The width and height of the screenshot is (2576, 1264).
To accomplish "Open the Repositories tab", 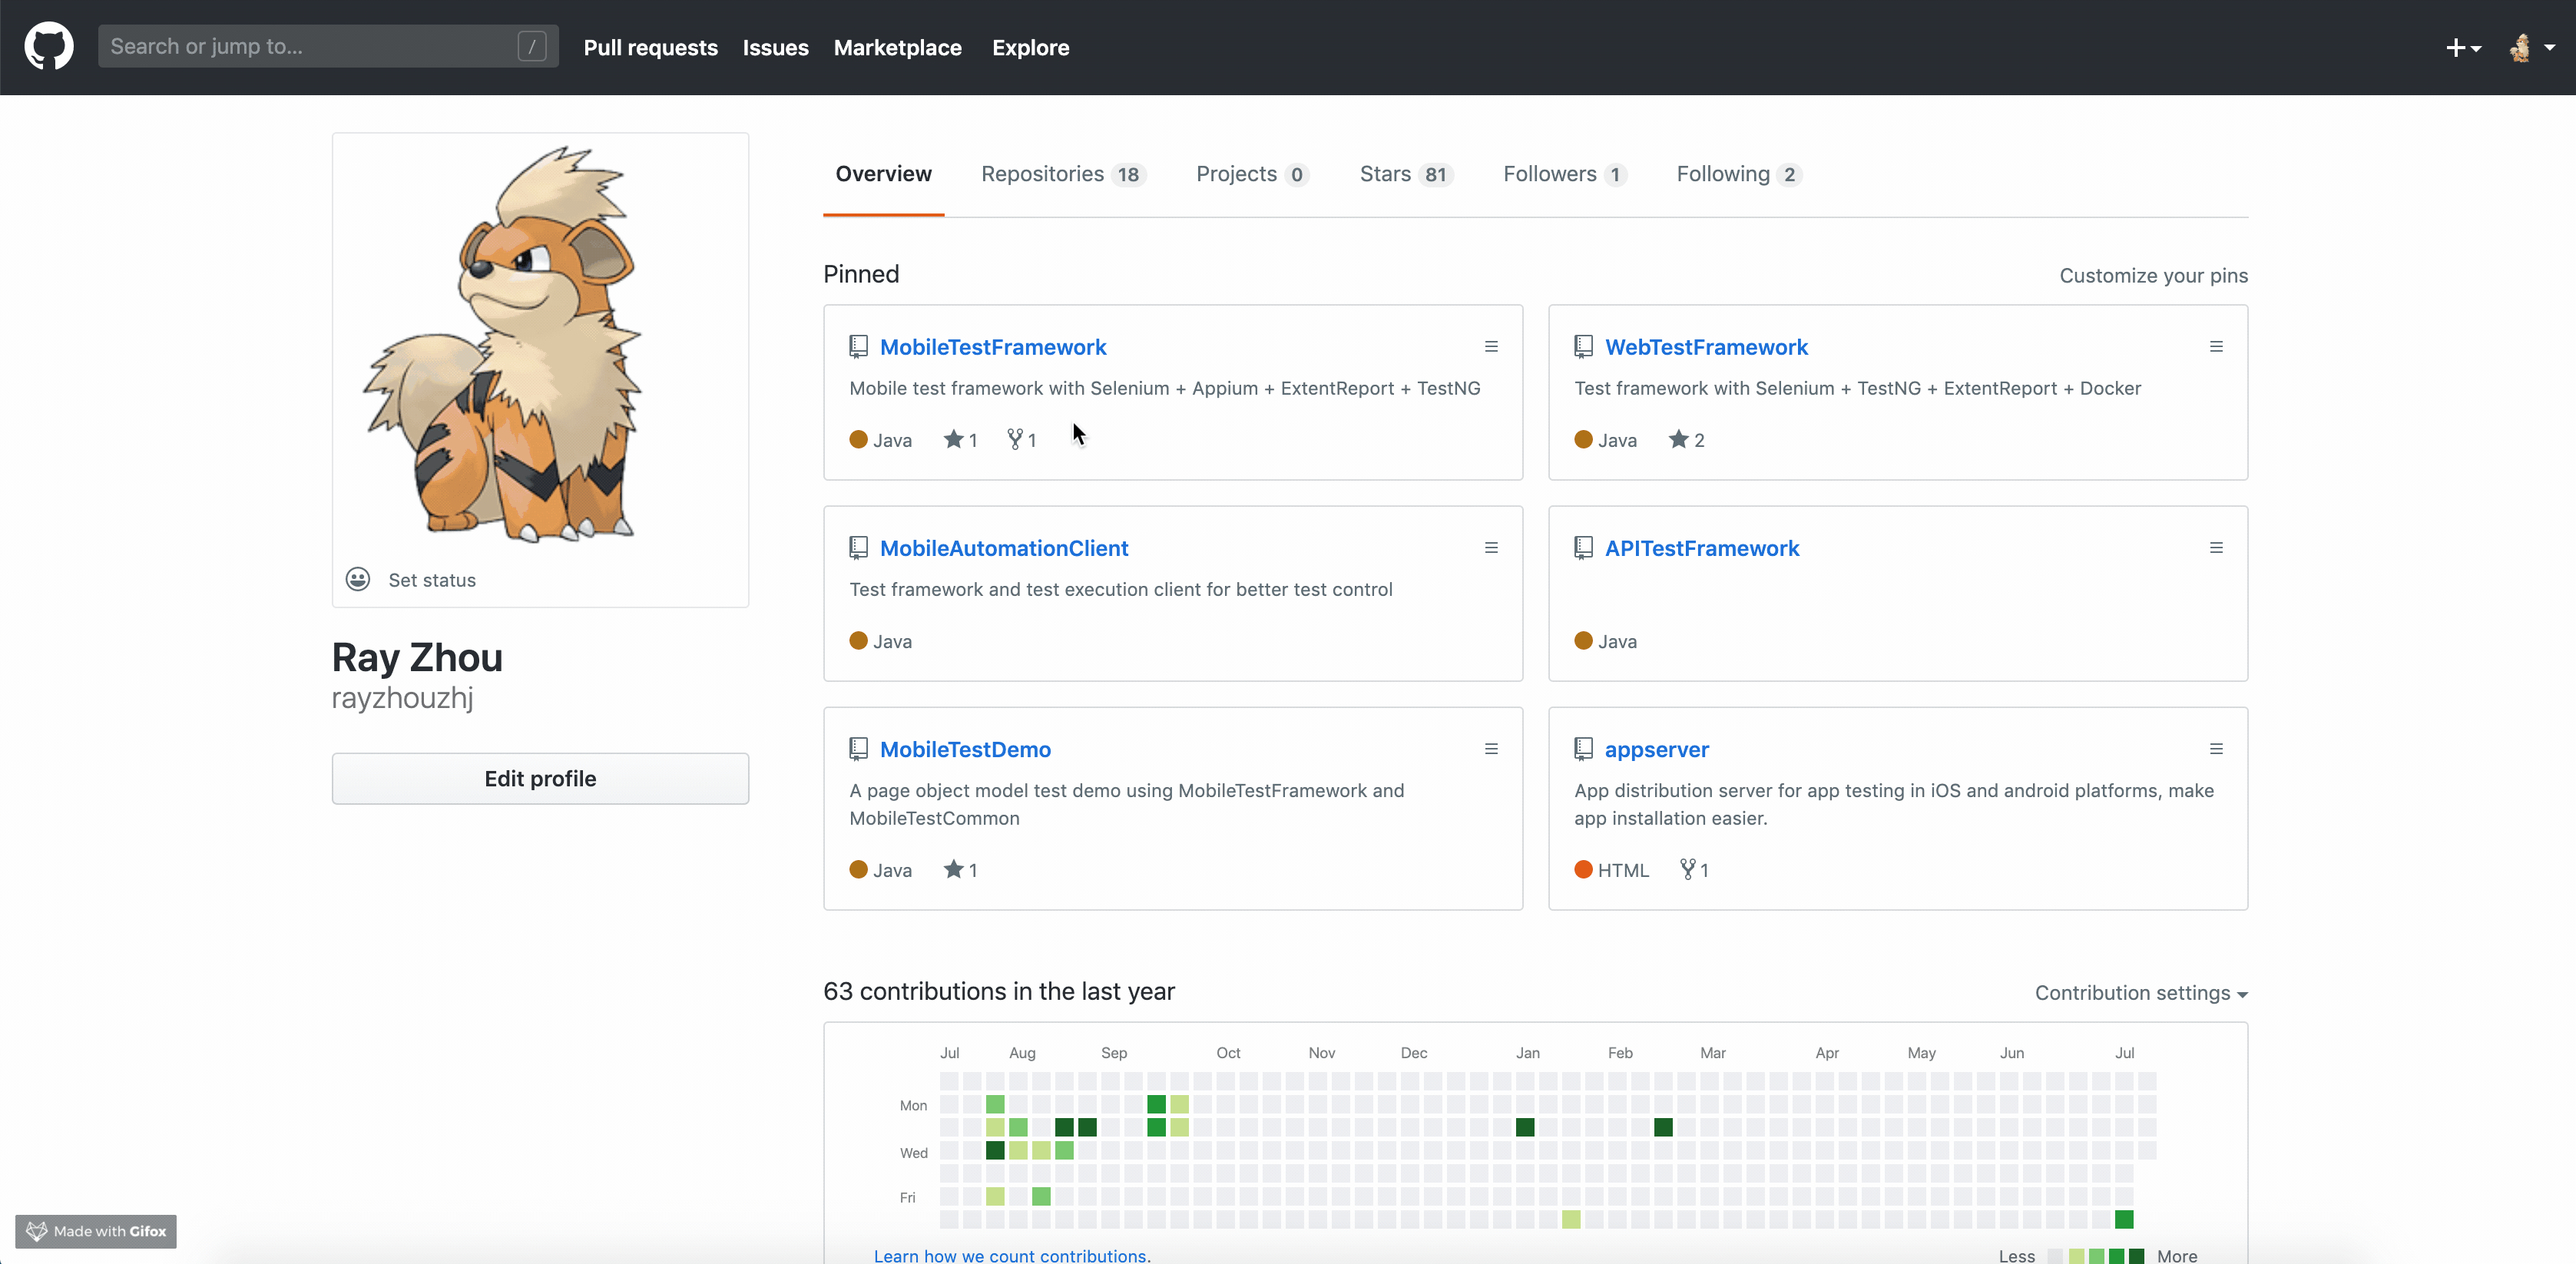I will click(x=1063, y=174).
